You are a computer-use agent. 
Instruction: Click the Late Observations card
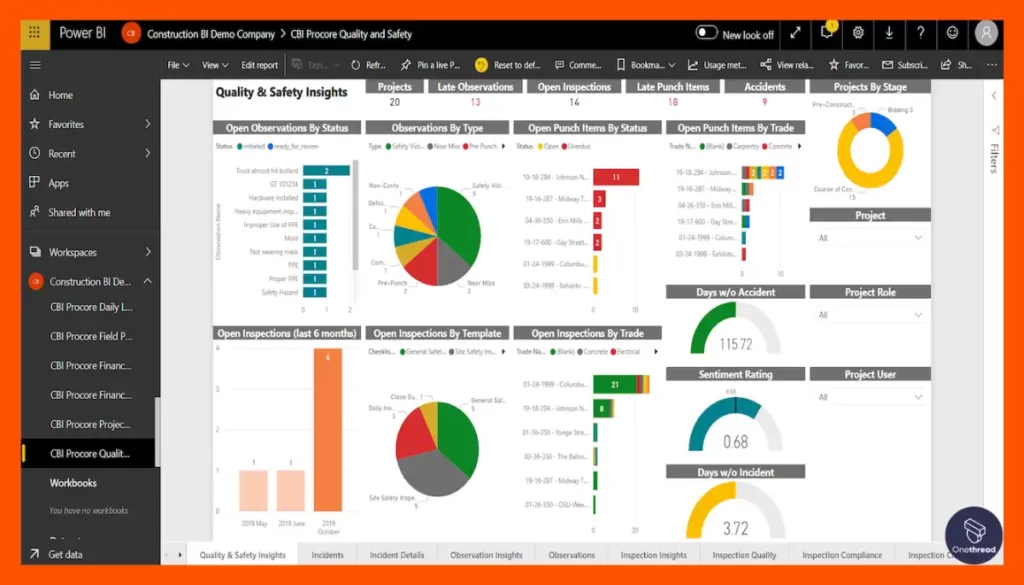[475, 94]
